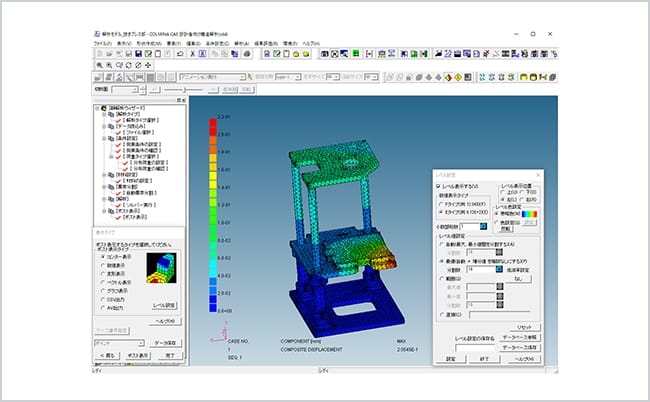Click the 完了 button

(x=170, y=356)
